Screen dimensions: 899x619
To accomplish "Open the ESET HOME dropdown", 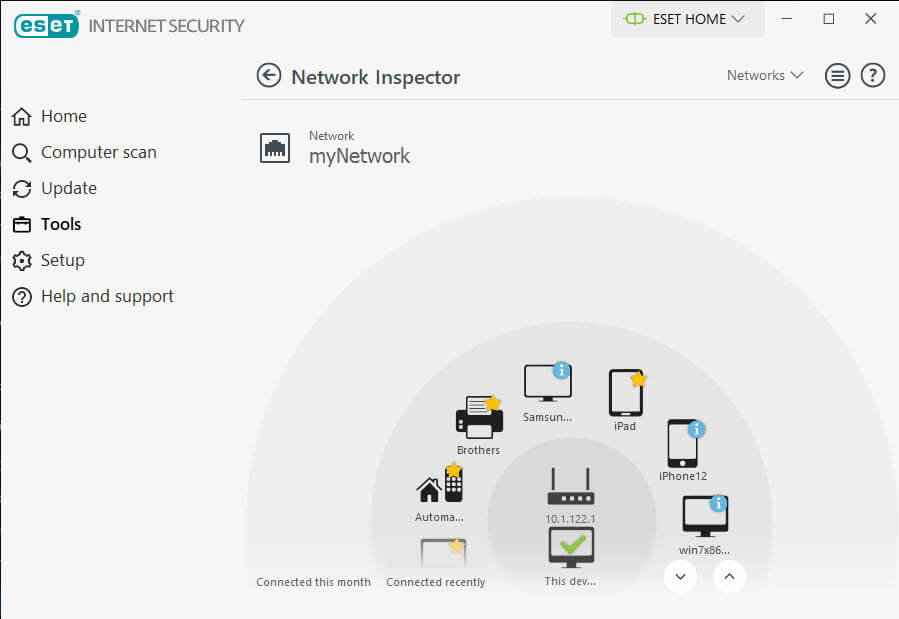I will [687, 19].
